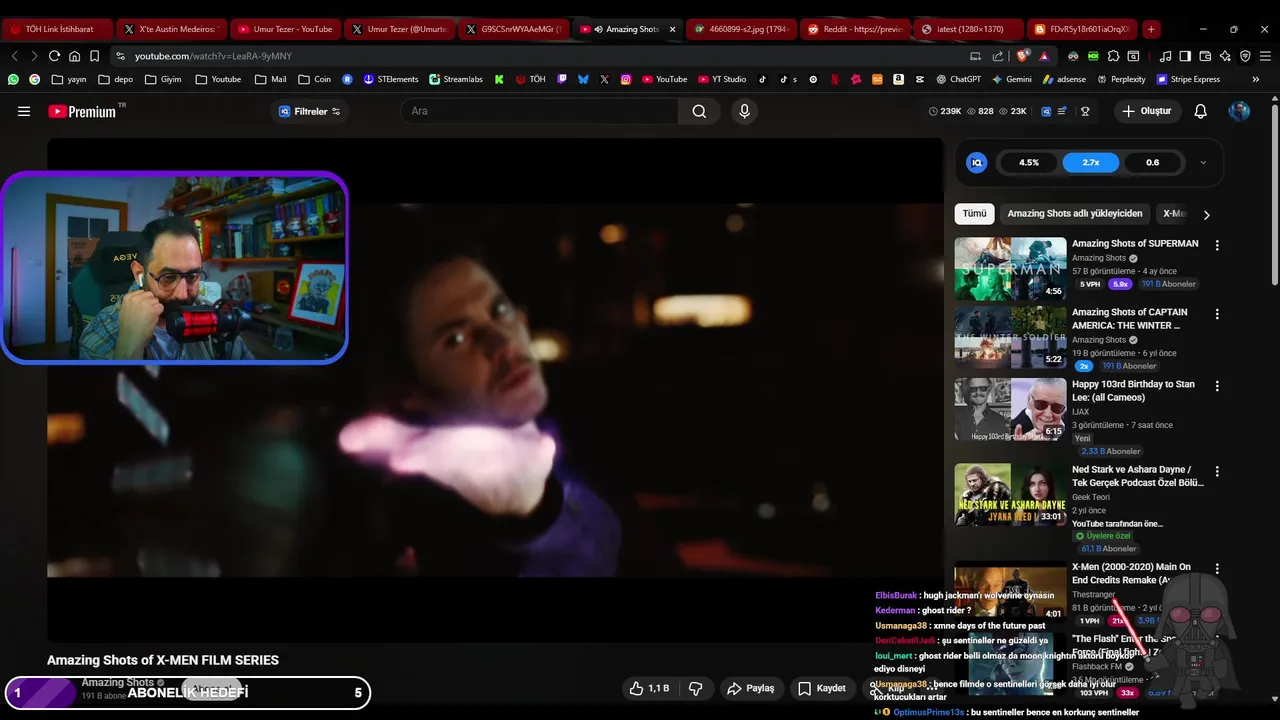Open the Perplexity bookmark
Image resolution: width=1280 pixels, height=720 pixels.
[1122, 79]
